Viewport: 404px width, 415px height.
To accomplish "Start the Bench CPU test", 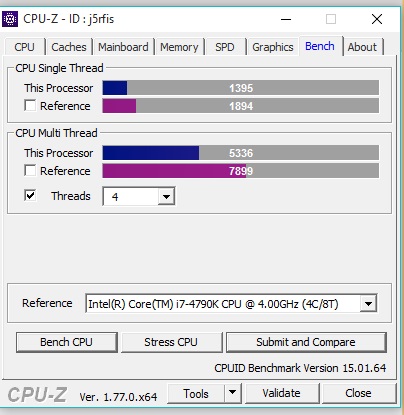I will pos(66,342).
